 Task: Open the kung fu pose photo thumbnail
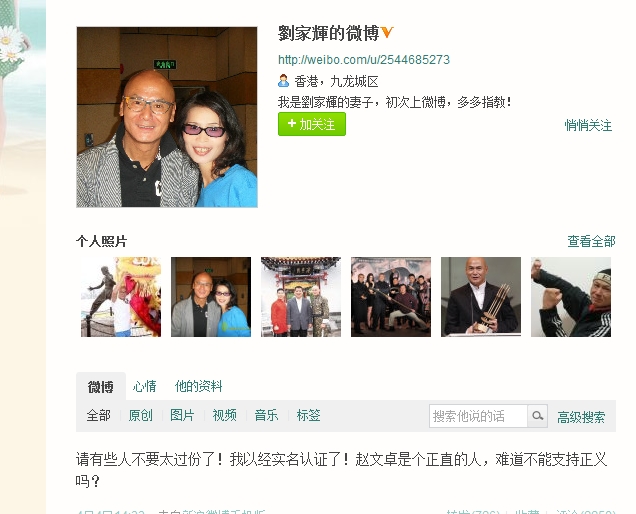571,297
